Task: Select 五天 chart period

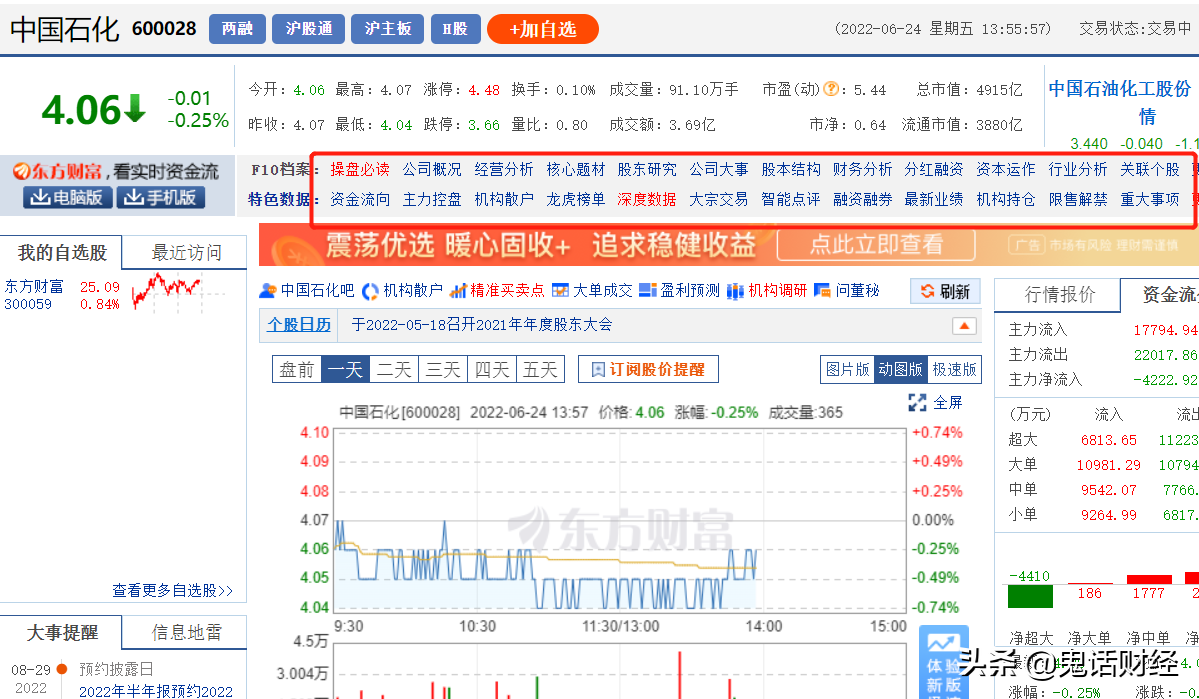Action: 540,369
